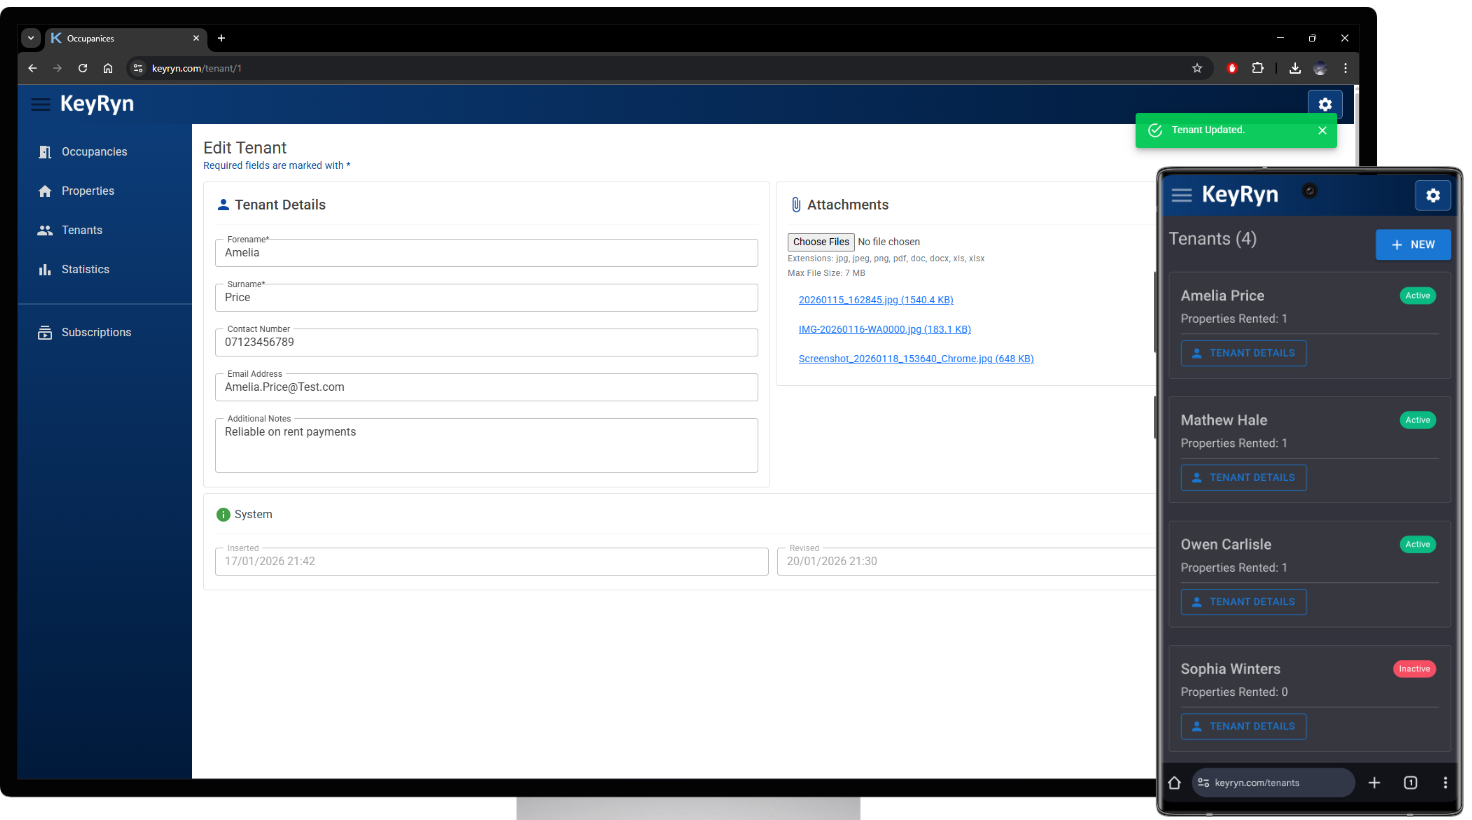The image size is (1472, 820).
Task: Click the Attachments paperclip icon
Action: tap(796, 204)
